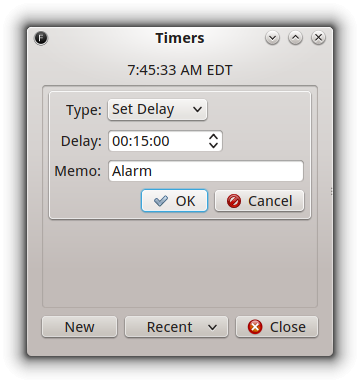The width and height of the screenshot is (360, 383).
Task: Expand the Recent timers dropdown button
Action: point(176,327)
